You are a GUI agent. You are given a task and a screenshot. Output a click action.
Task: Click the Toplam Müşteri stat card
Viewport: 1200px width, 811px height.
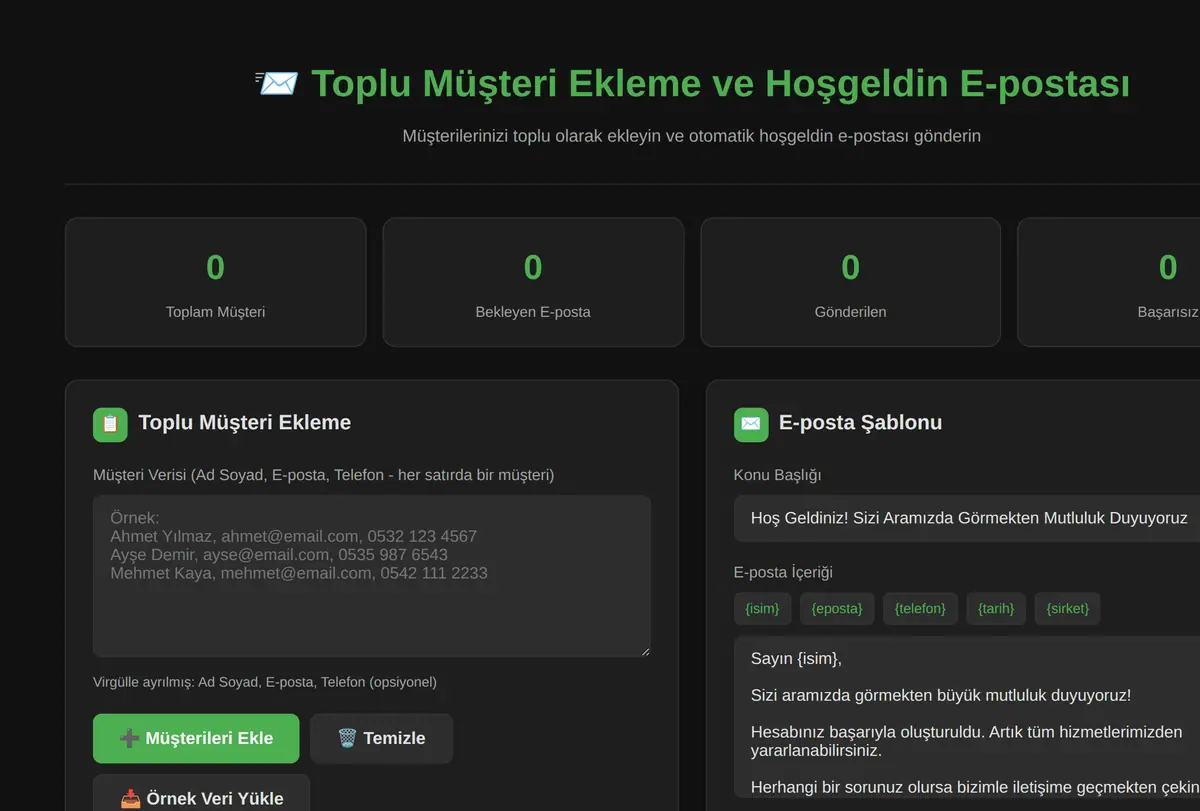coord(215,282)
